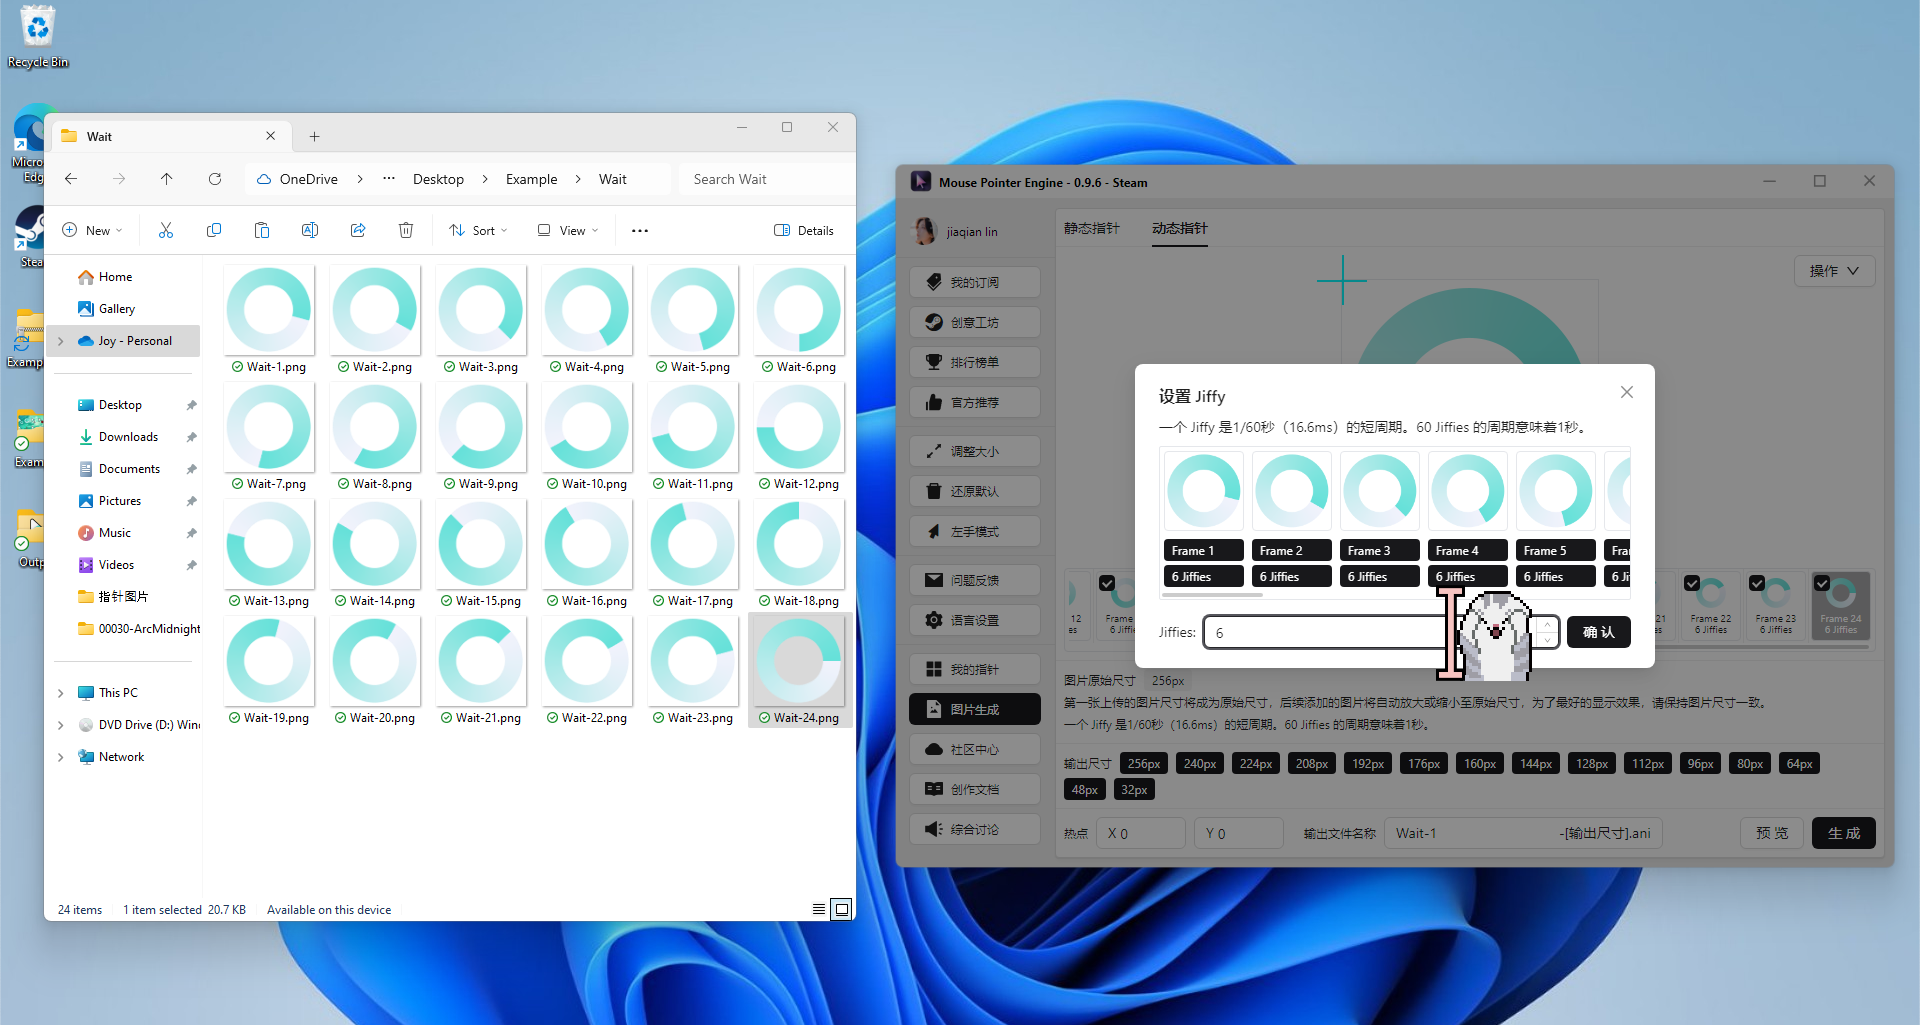Screen dimensions: 1920x1025
Task: Uncheck the Frame 22 checkbox
Action: click(x=1692, y=584)
